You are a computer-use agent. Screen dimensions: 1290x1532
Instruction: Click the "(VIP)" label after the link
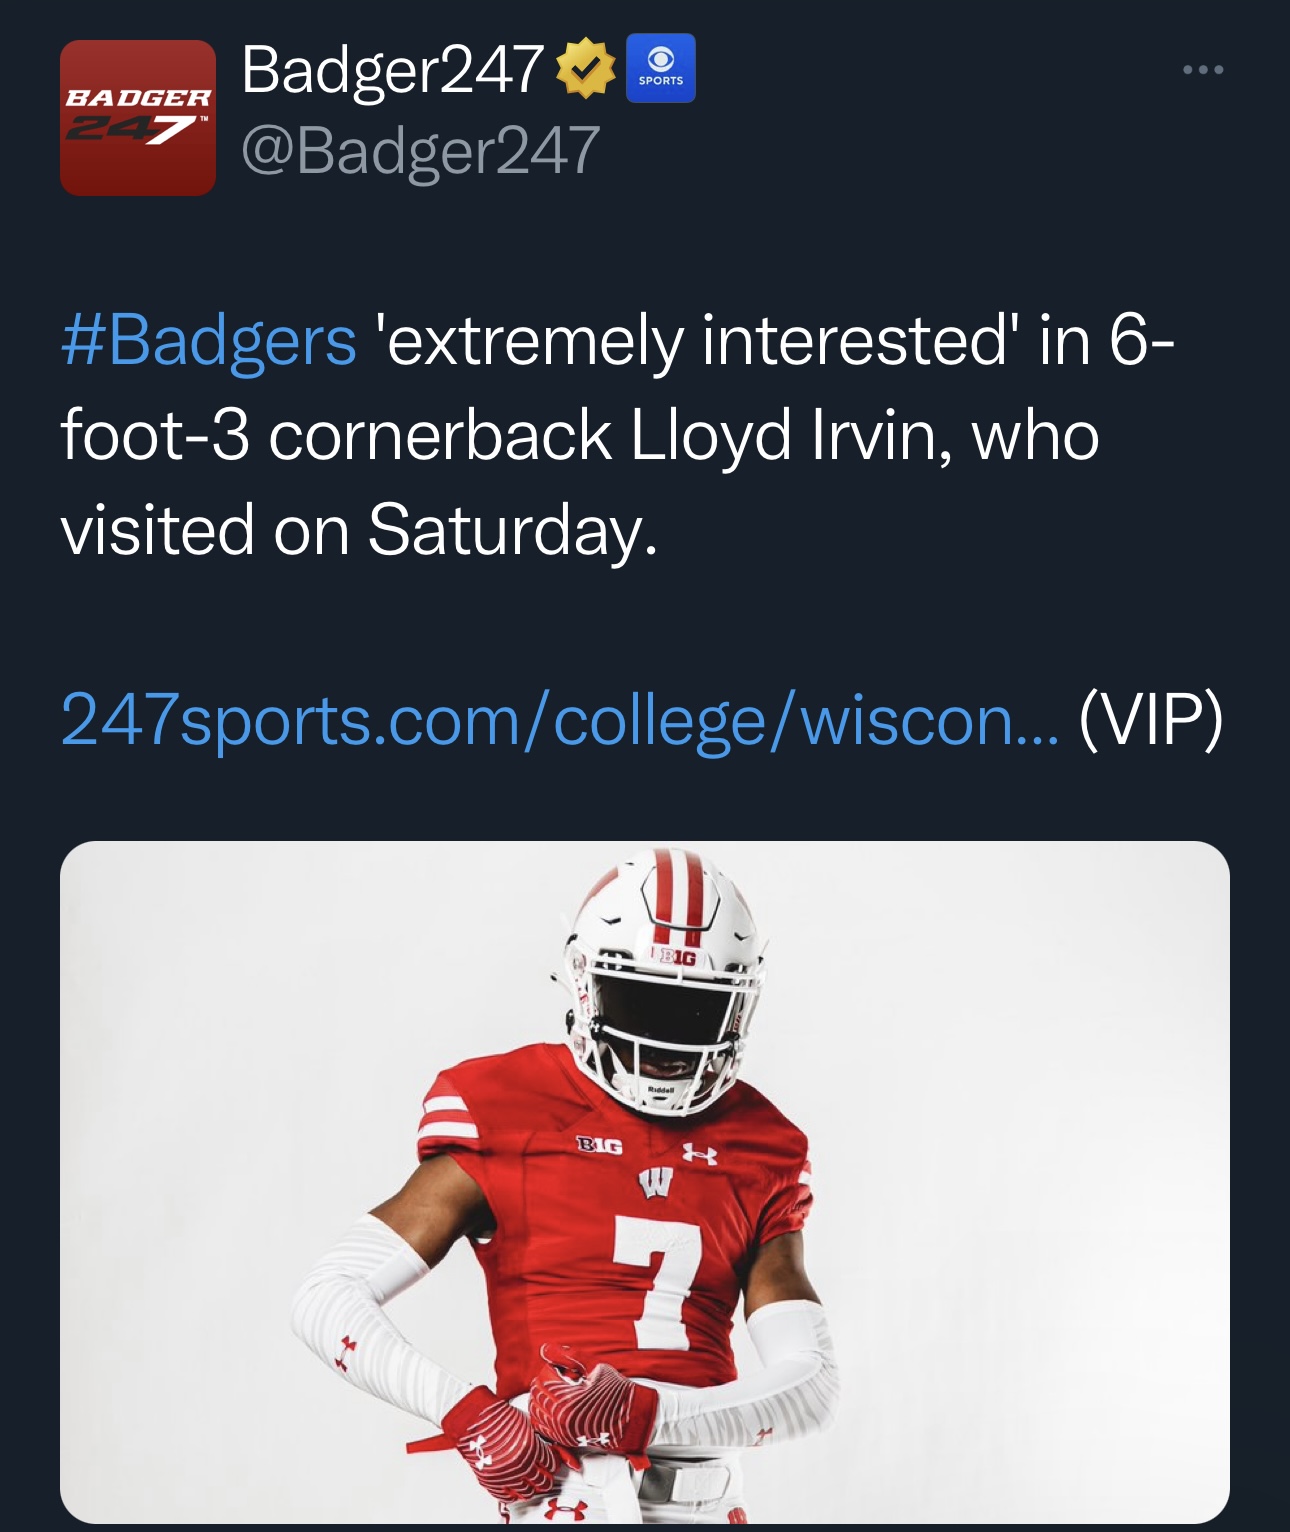1150,720
